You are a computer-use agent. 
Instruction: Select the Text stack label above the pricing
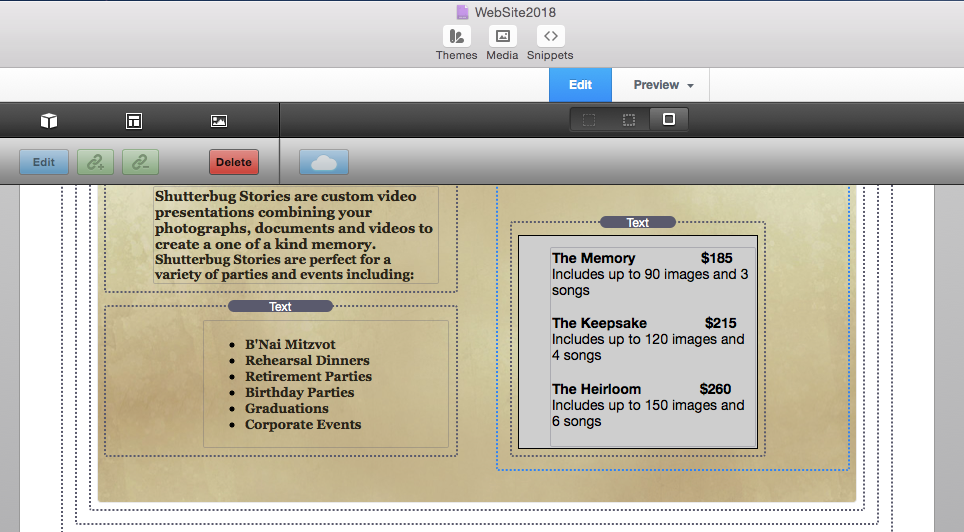(x=638, y=222)
